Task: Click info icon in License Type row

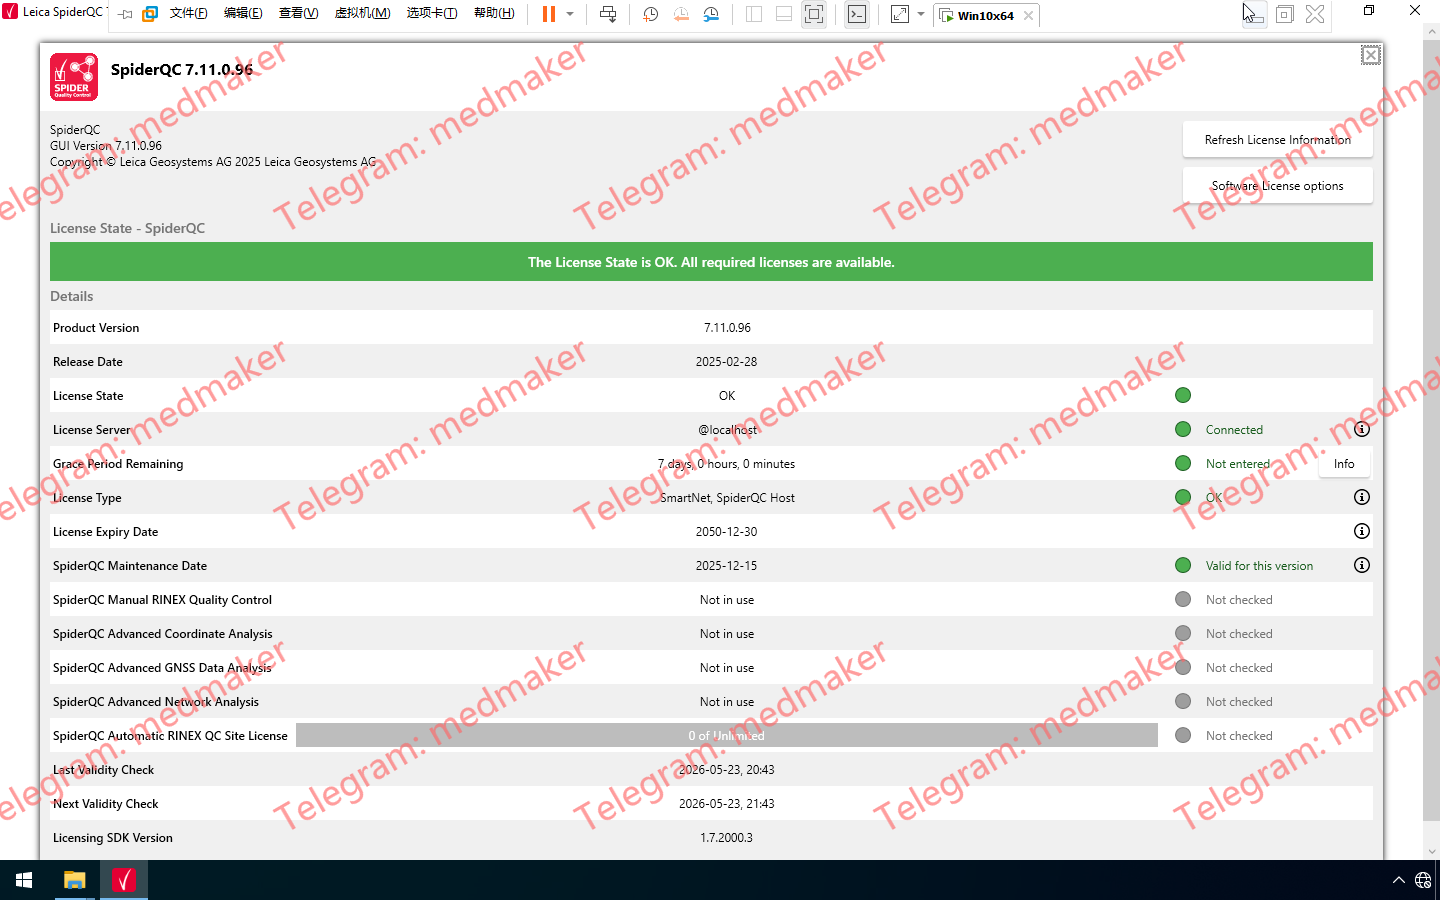Action: [1361, 497]
